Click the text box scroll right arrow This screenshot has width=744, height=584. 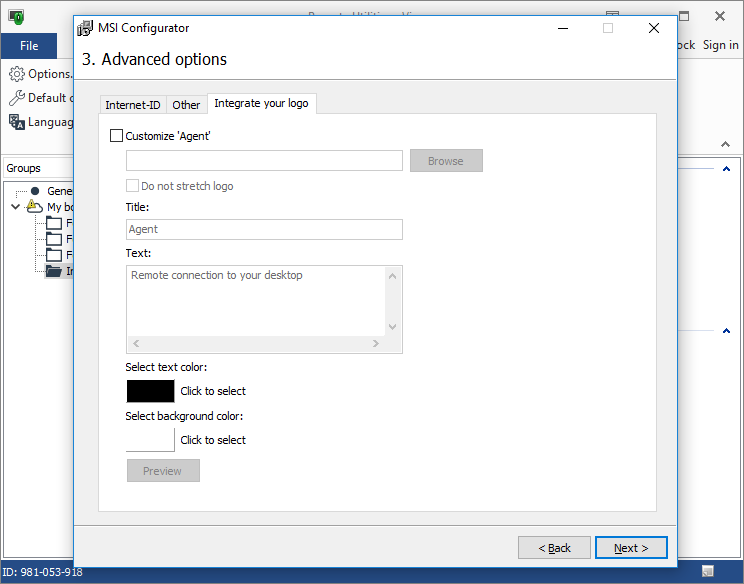(376, 343)
